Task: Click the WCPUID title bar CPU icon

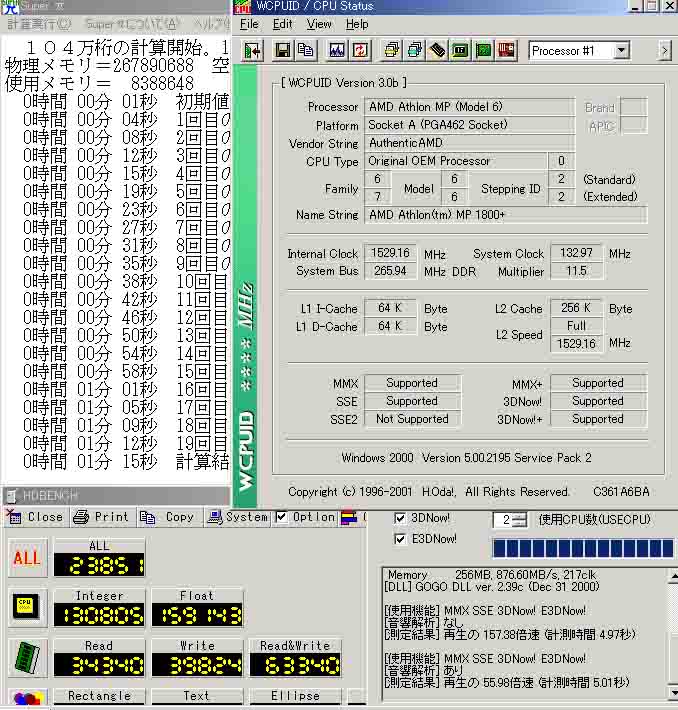Action: pos(242,6)
